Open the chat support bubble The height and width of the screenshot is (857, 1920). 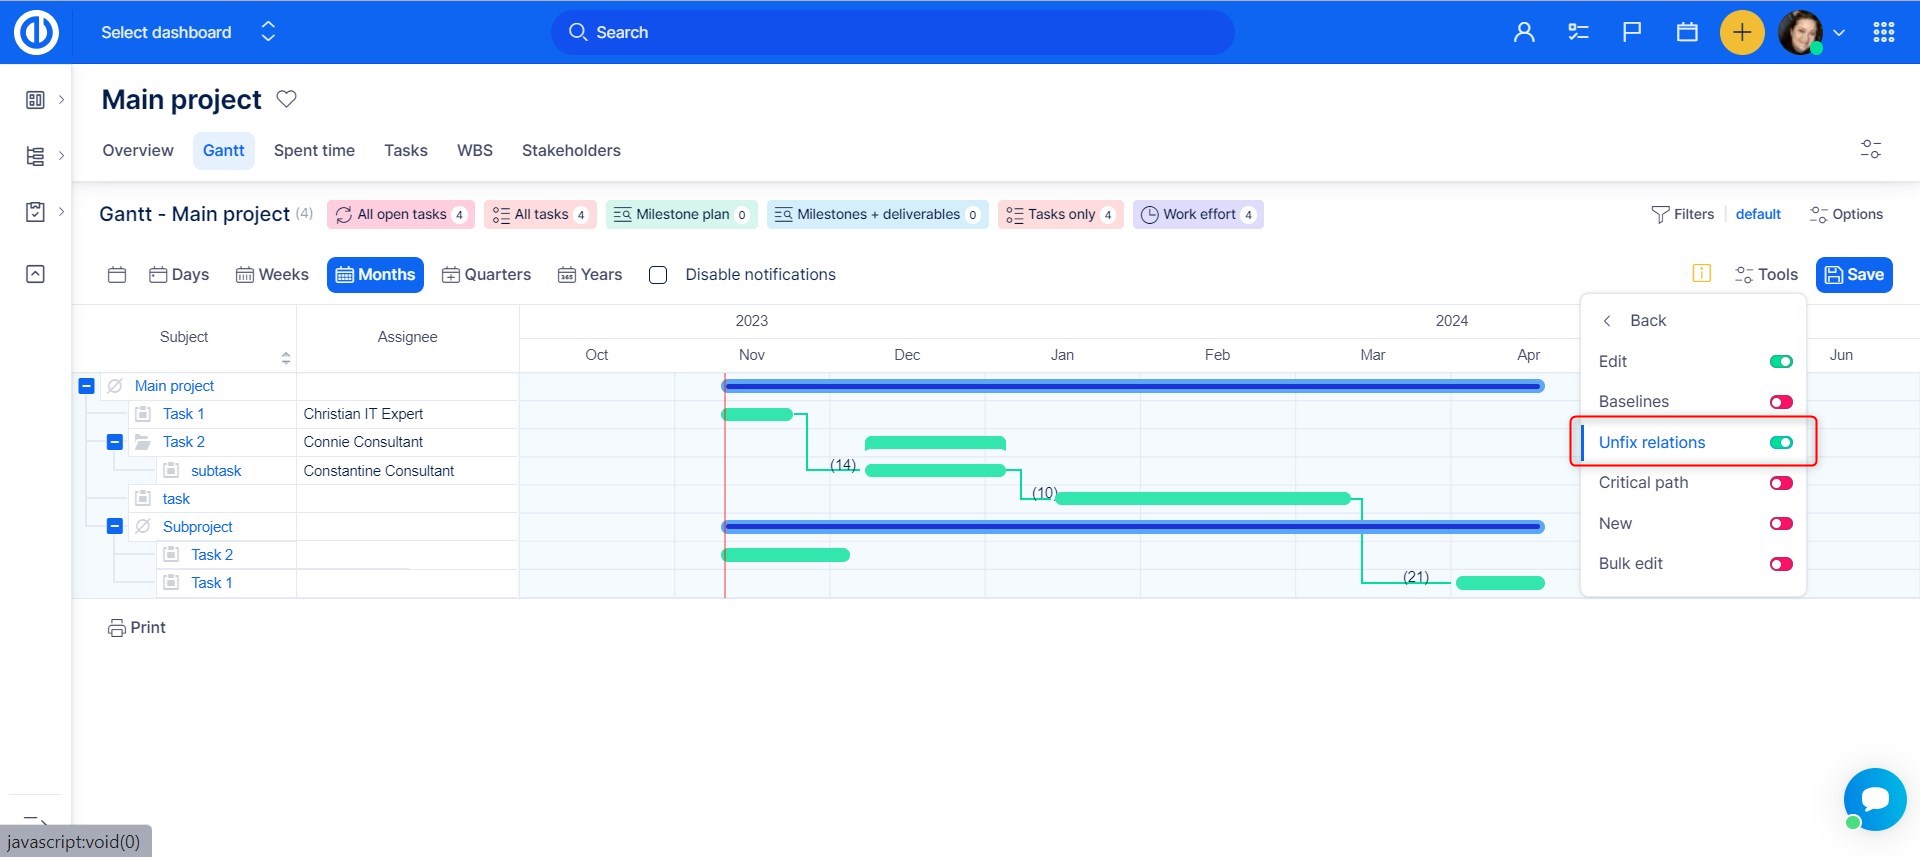[1874, 799]
